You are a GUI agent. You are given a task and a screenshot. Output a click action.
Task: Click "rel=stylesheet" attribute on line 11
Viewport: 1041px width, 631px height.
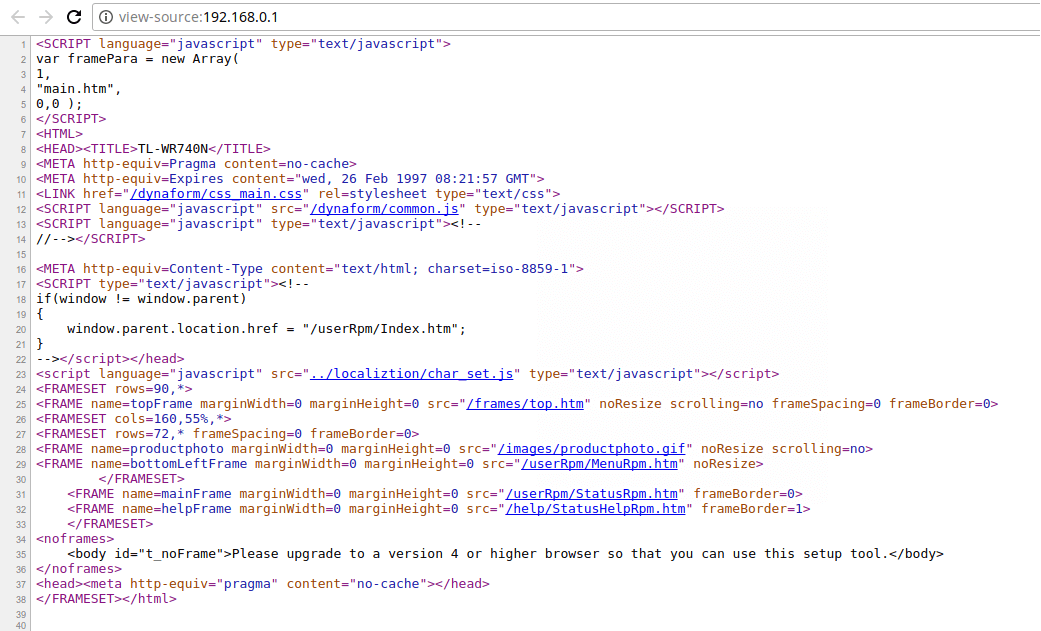[372, 194]
